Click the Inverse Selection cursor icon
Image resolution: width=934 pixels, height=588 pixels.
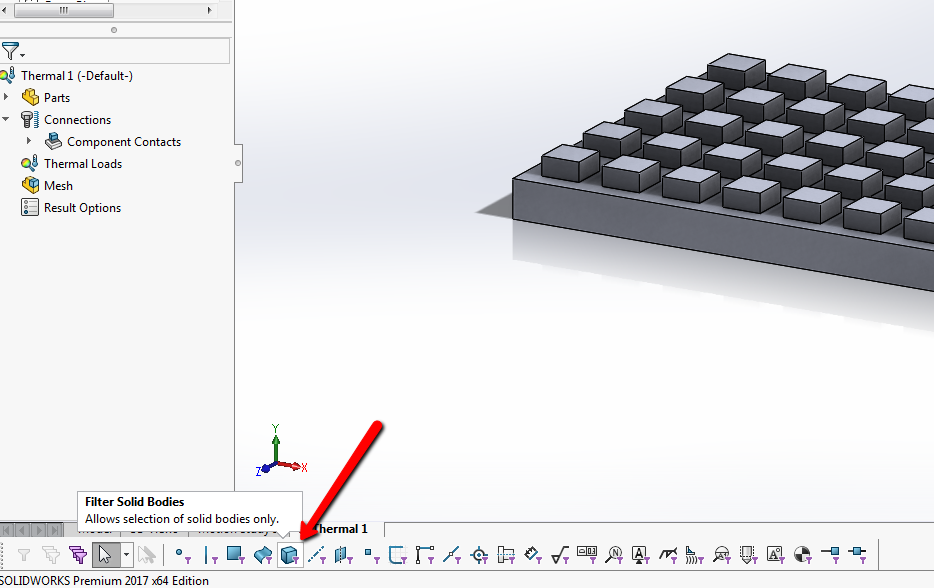(x=147, y=555)
